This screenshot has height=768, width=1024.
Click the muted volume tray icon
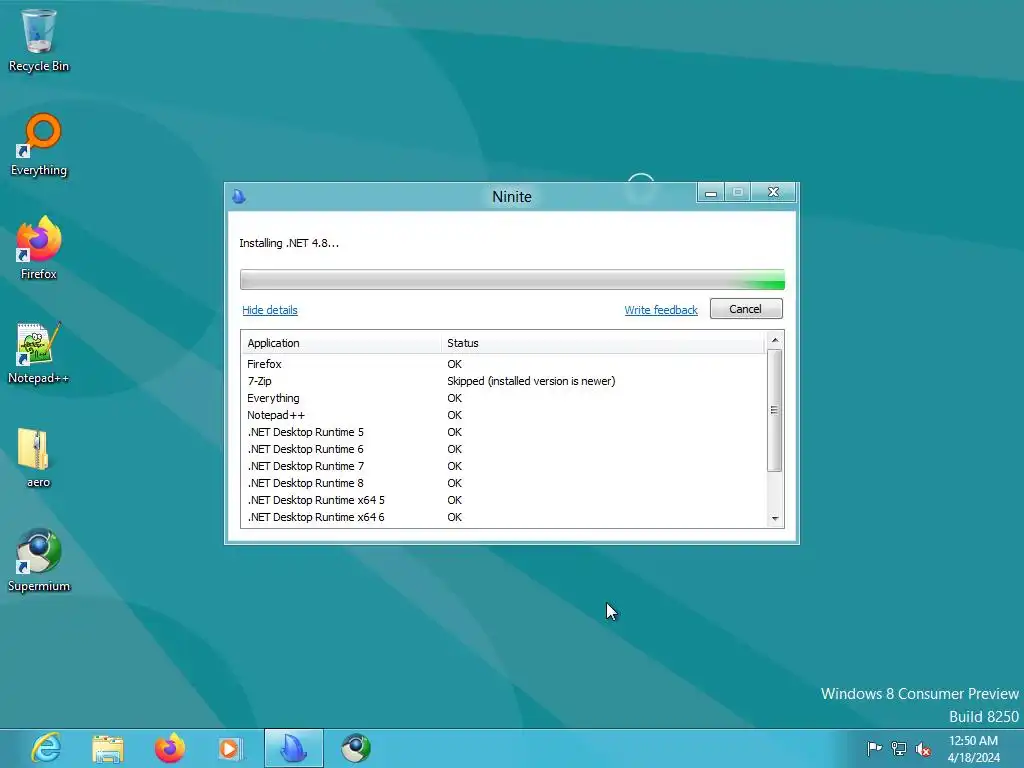[923, 748]
